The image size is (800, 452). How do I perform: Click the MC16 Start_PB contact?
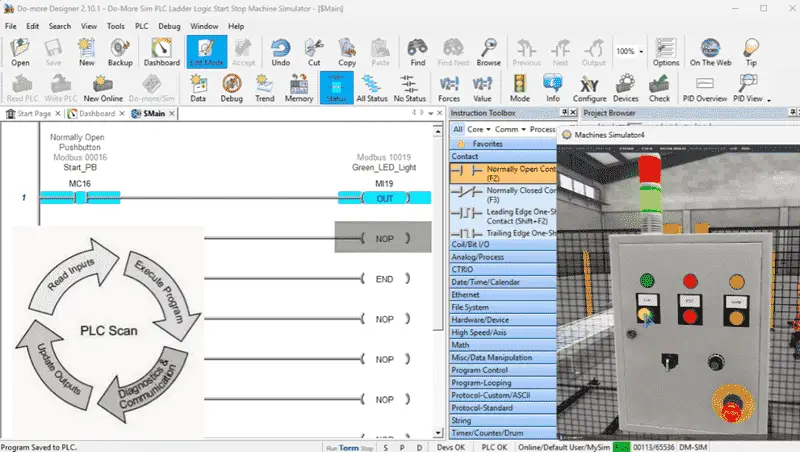tap(80, 197)
